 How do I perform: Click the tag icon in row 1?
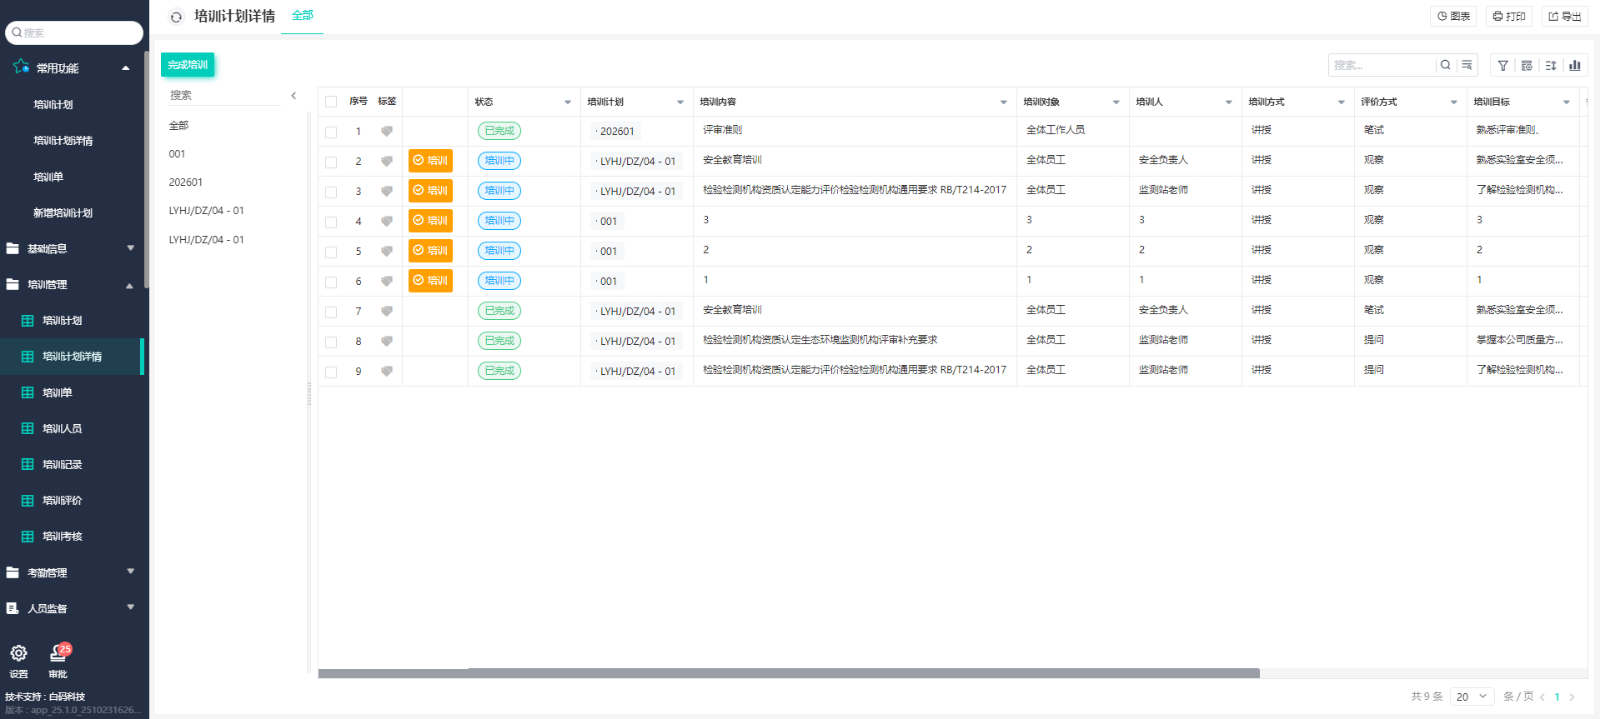coord(387,131)
